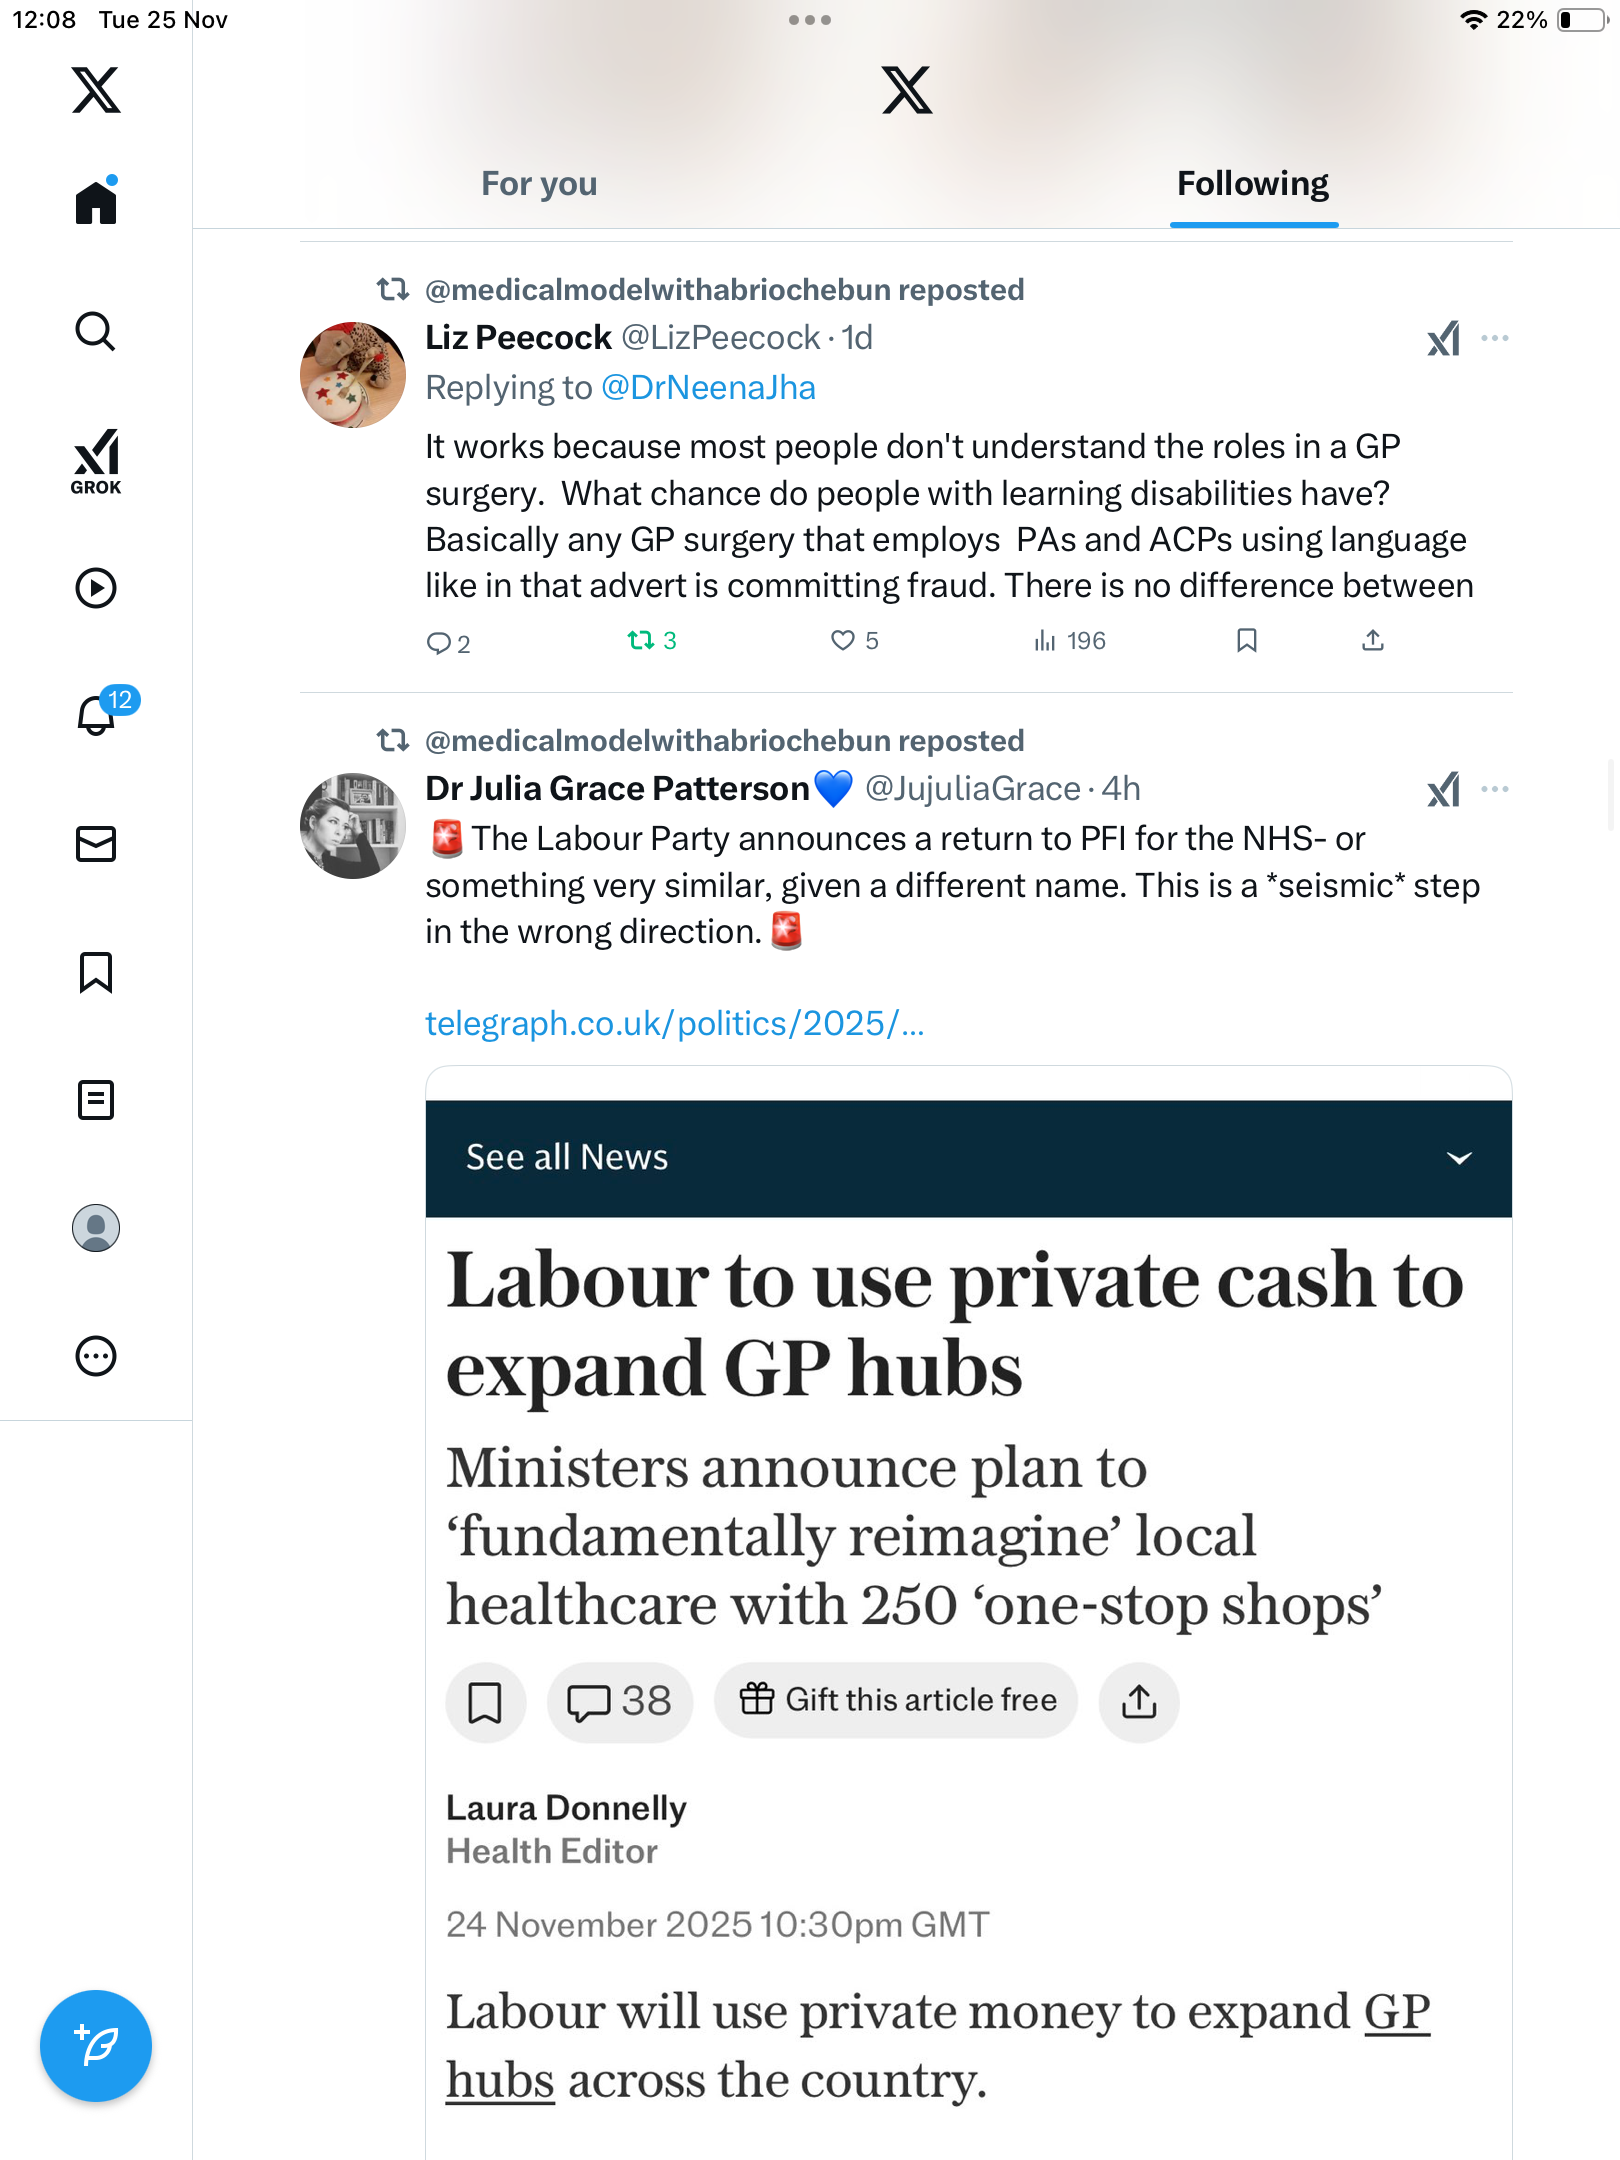Open the Lists icon in the sidebar
Screen dimensions: 1620x2160
(96, 1100)
